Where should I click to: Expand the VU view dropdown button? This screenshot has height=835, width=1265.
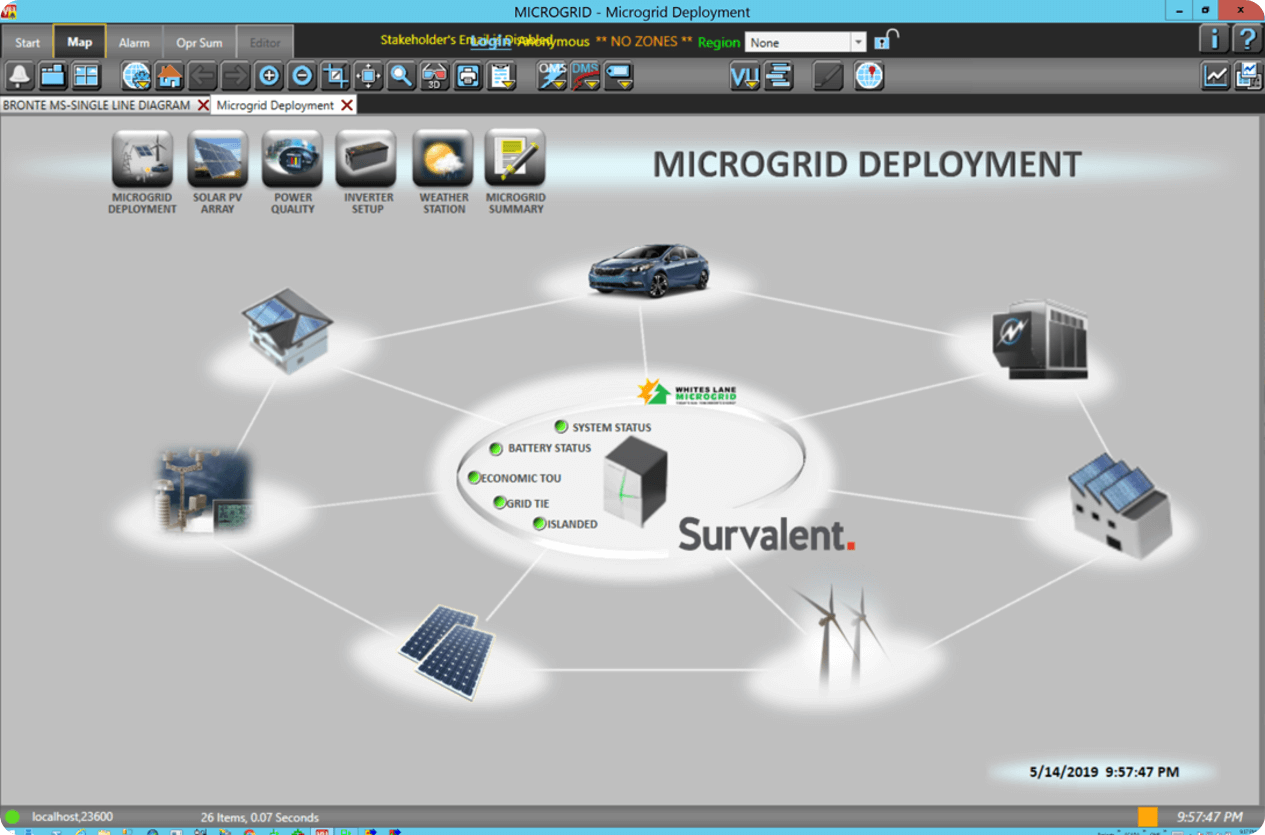point(745,76)
